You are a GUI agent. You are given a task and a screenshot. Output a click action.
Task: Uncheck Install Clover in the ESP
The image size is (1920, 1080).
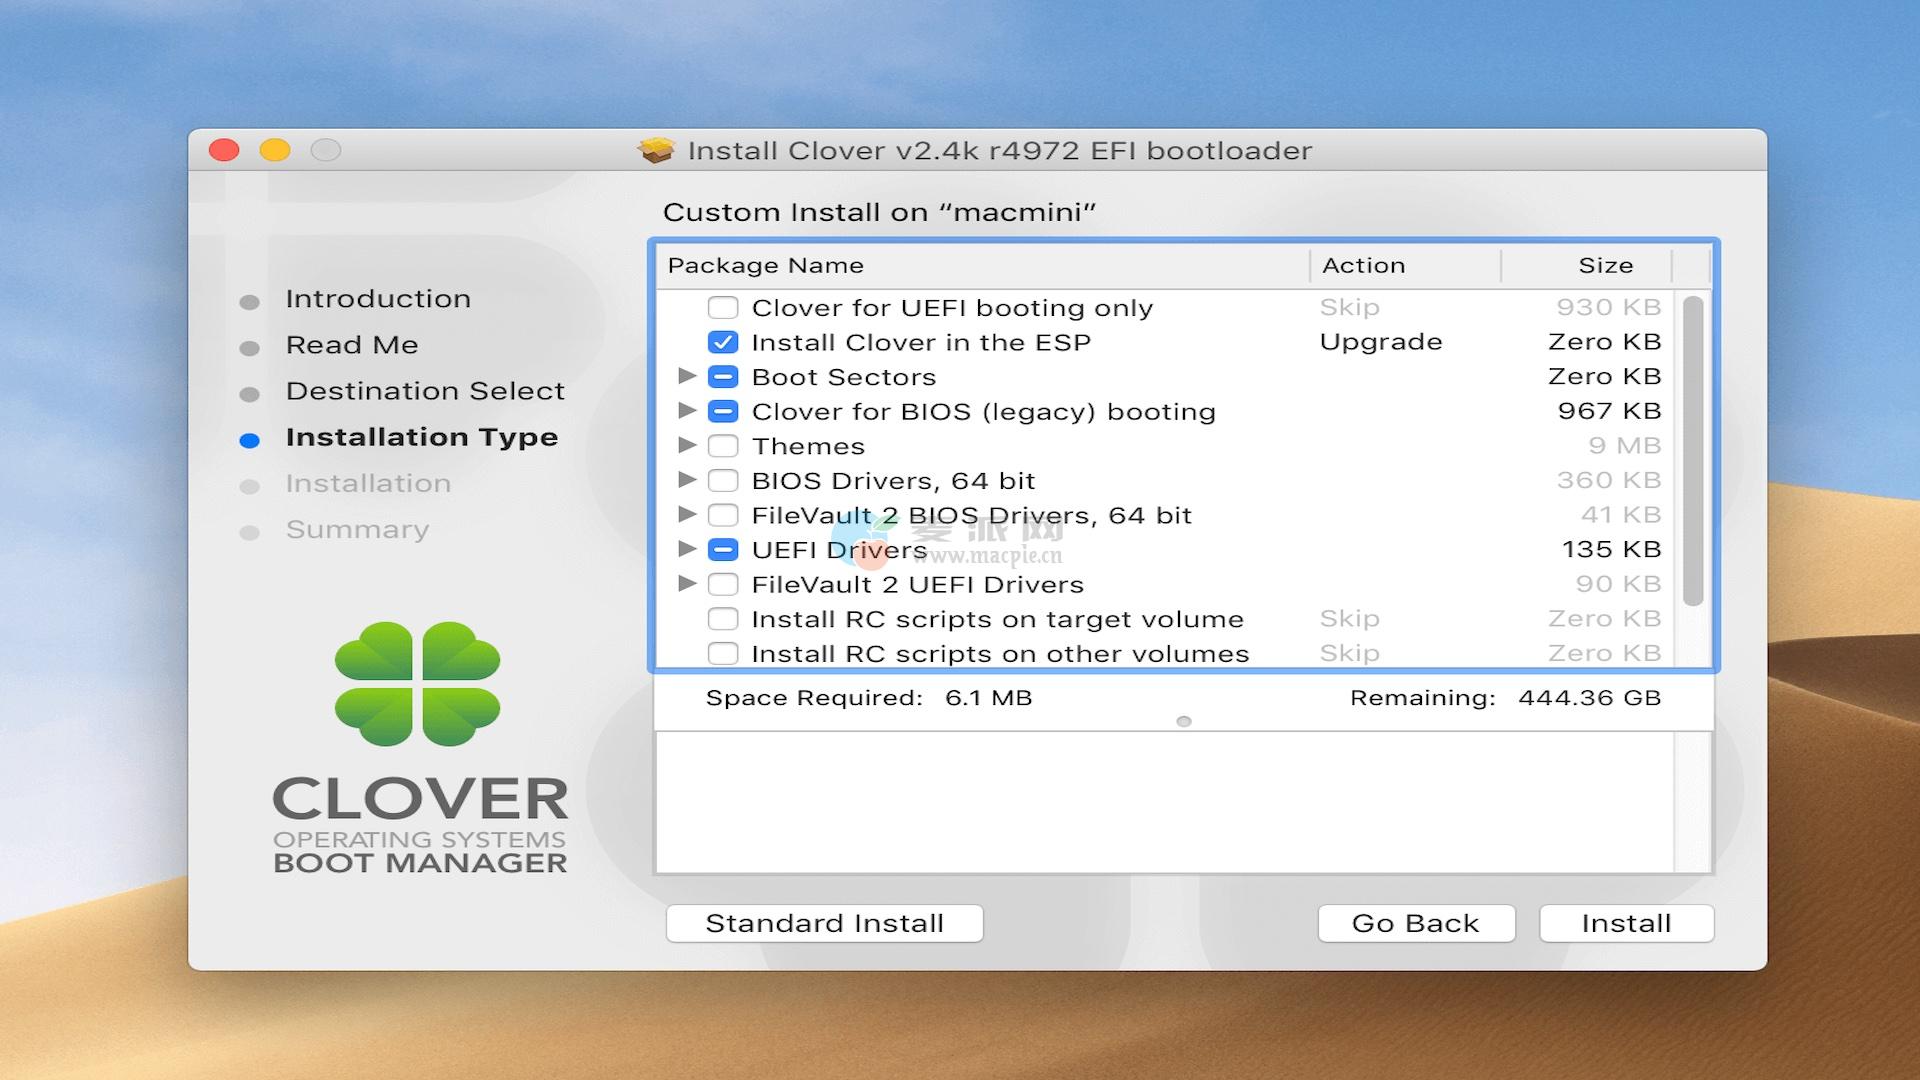723,342
